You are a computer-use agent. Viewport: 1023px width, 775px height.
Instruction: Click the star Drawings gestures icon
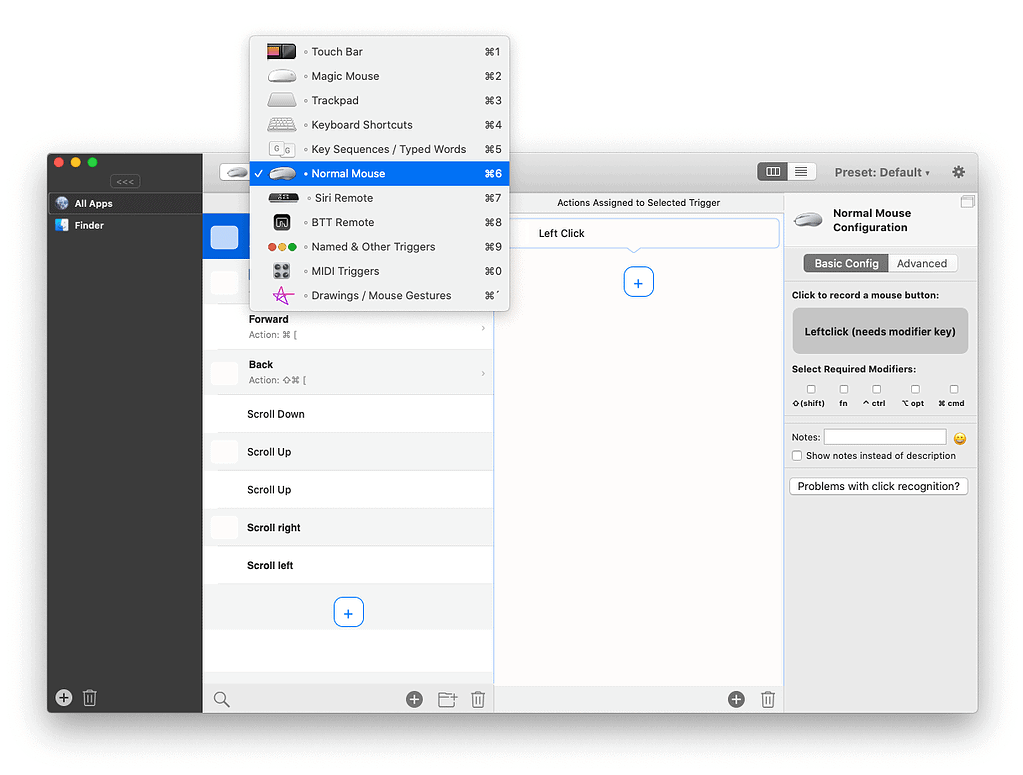(x=282, y=296)
